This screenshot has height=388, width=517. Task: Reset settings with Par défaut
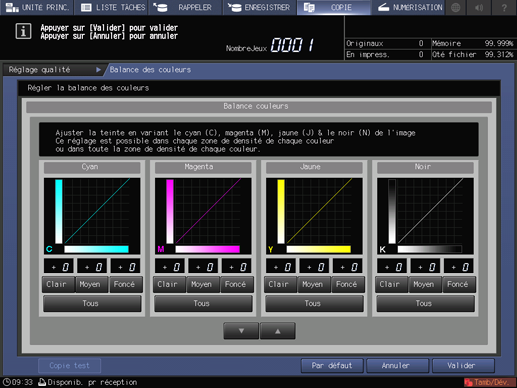pos(332,366)
